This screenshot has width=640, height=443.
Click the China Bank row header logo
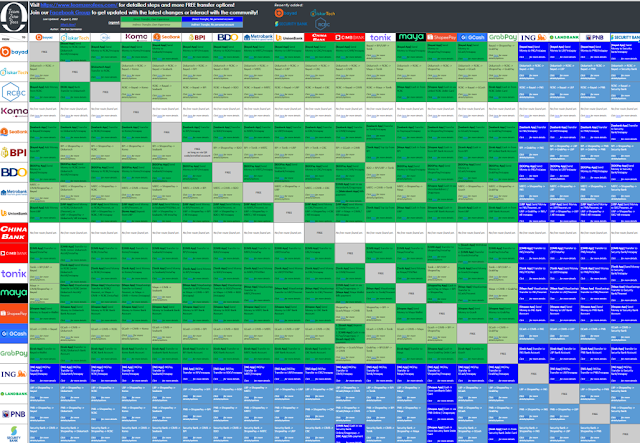pos(14,233)
